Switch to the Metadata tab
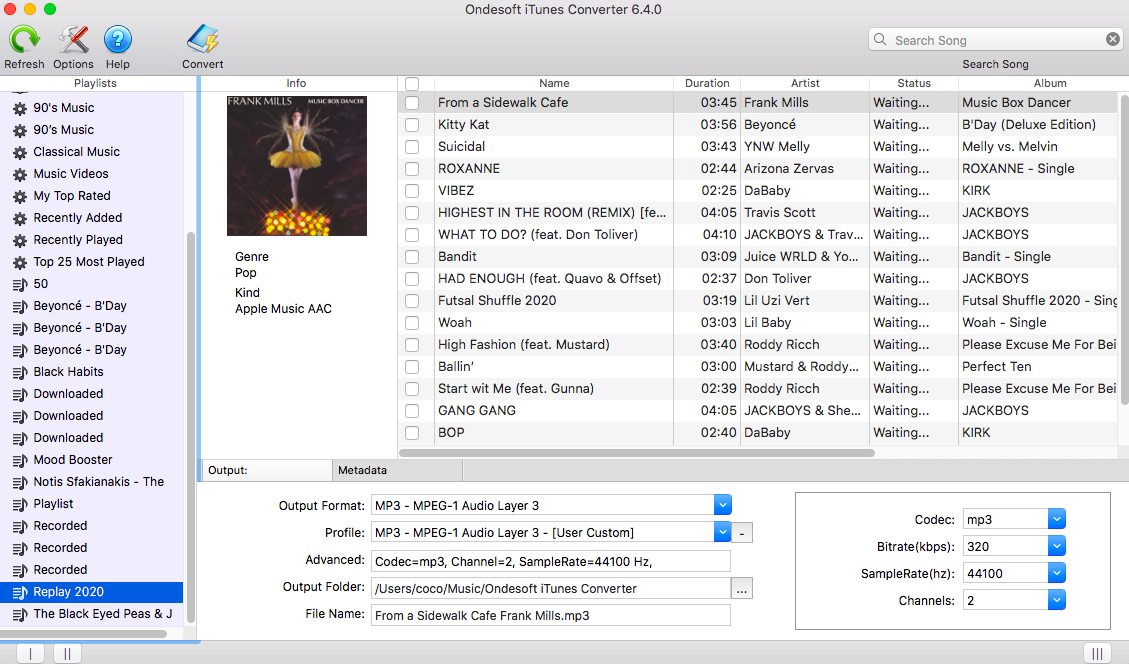The height and width of the screenshot is (664, 1129). pos(397,470)
